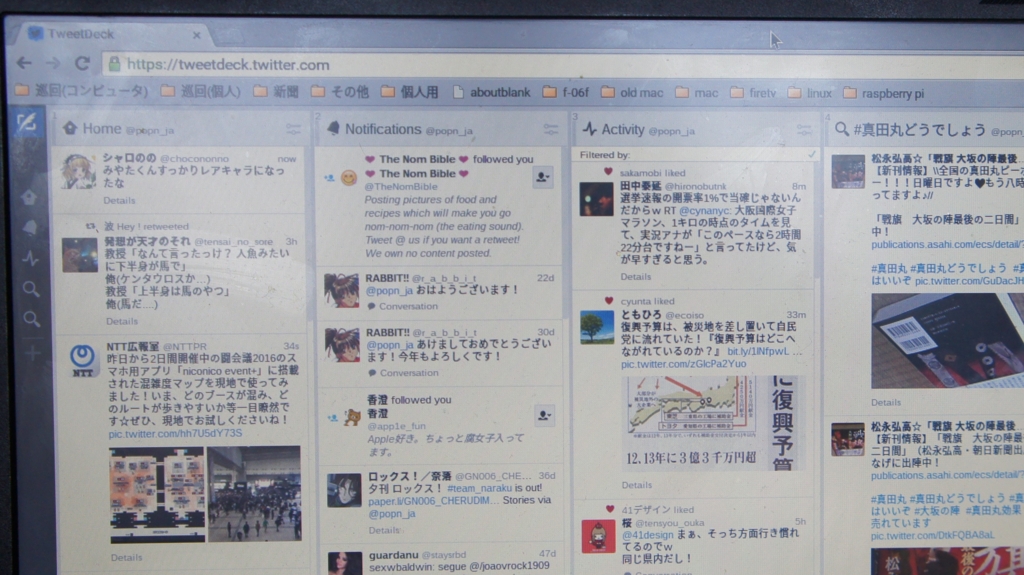
Task: Open firetv bookmark folder
Action: (754, 93)
